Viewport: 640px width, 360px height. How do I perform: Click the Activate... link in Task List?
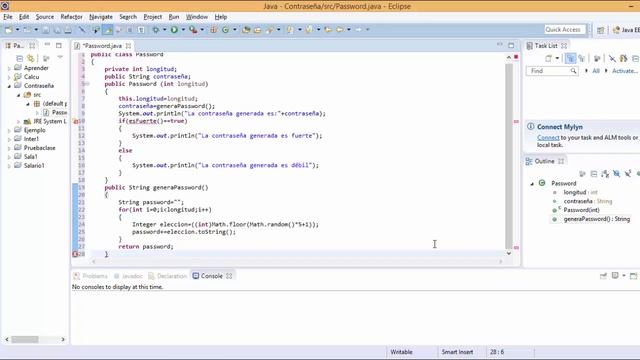coord(624,71)
